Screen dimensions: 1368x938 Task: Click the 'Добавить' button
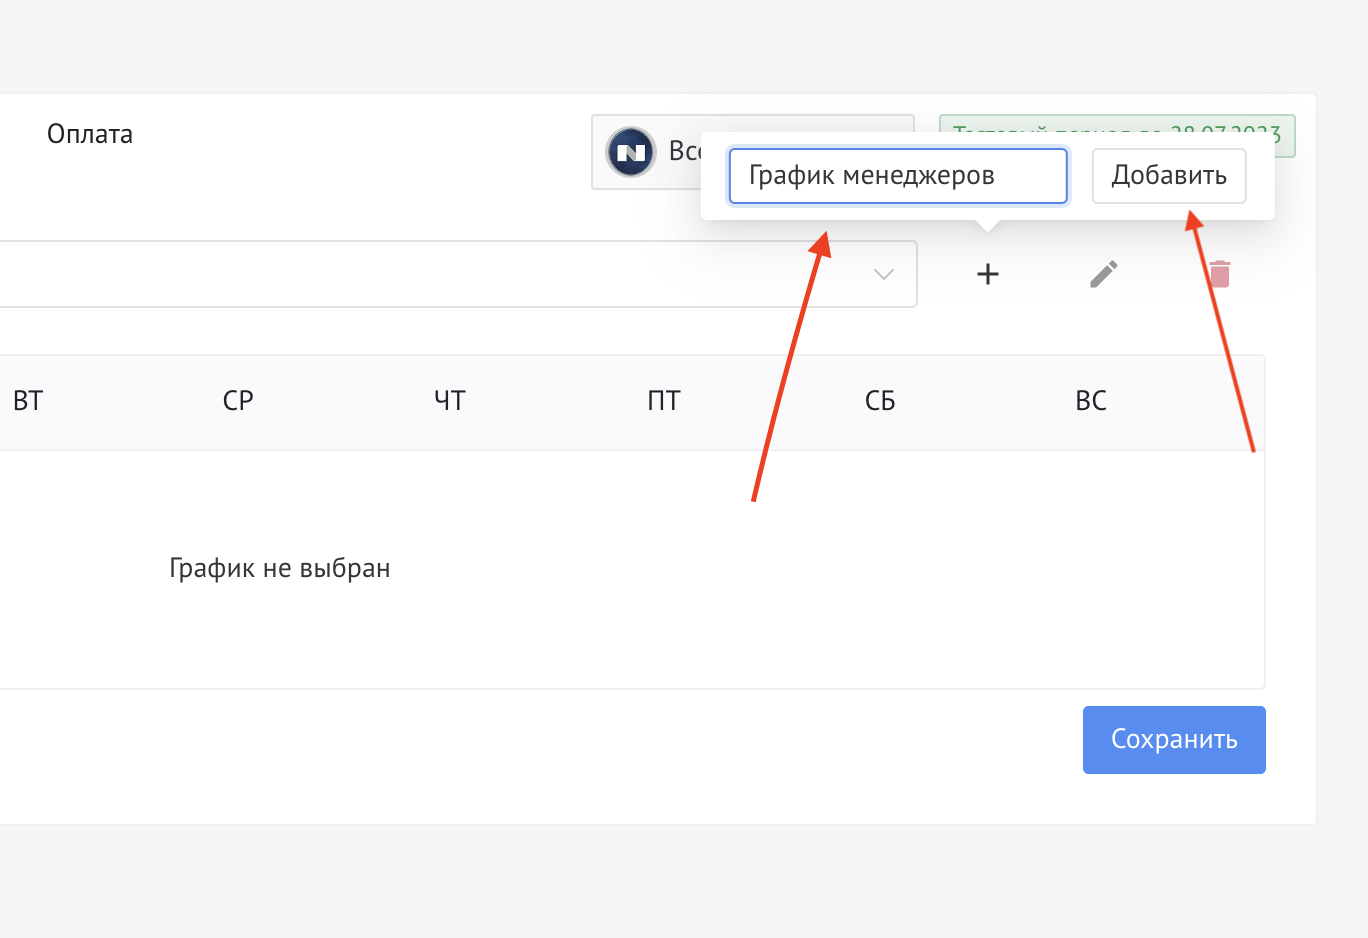pos(1169,176)
